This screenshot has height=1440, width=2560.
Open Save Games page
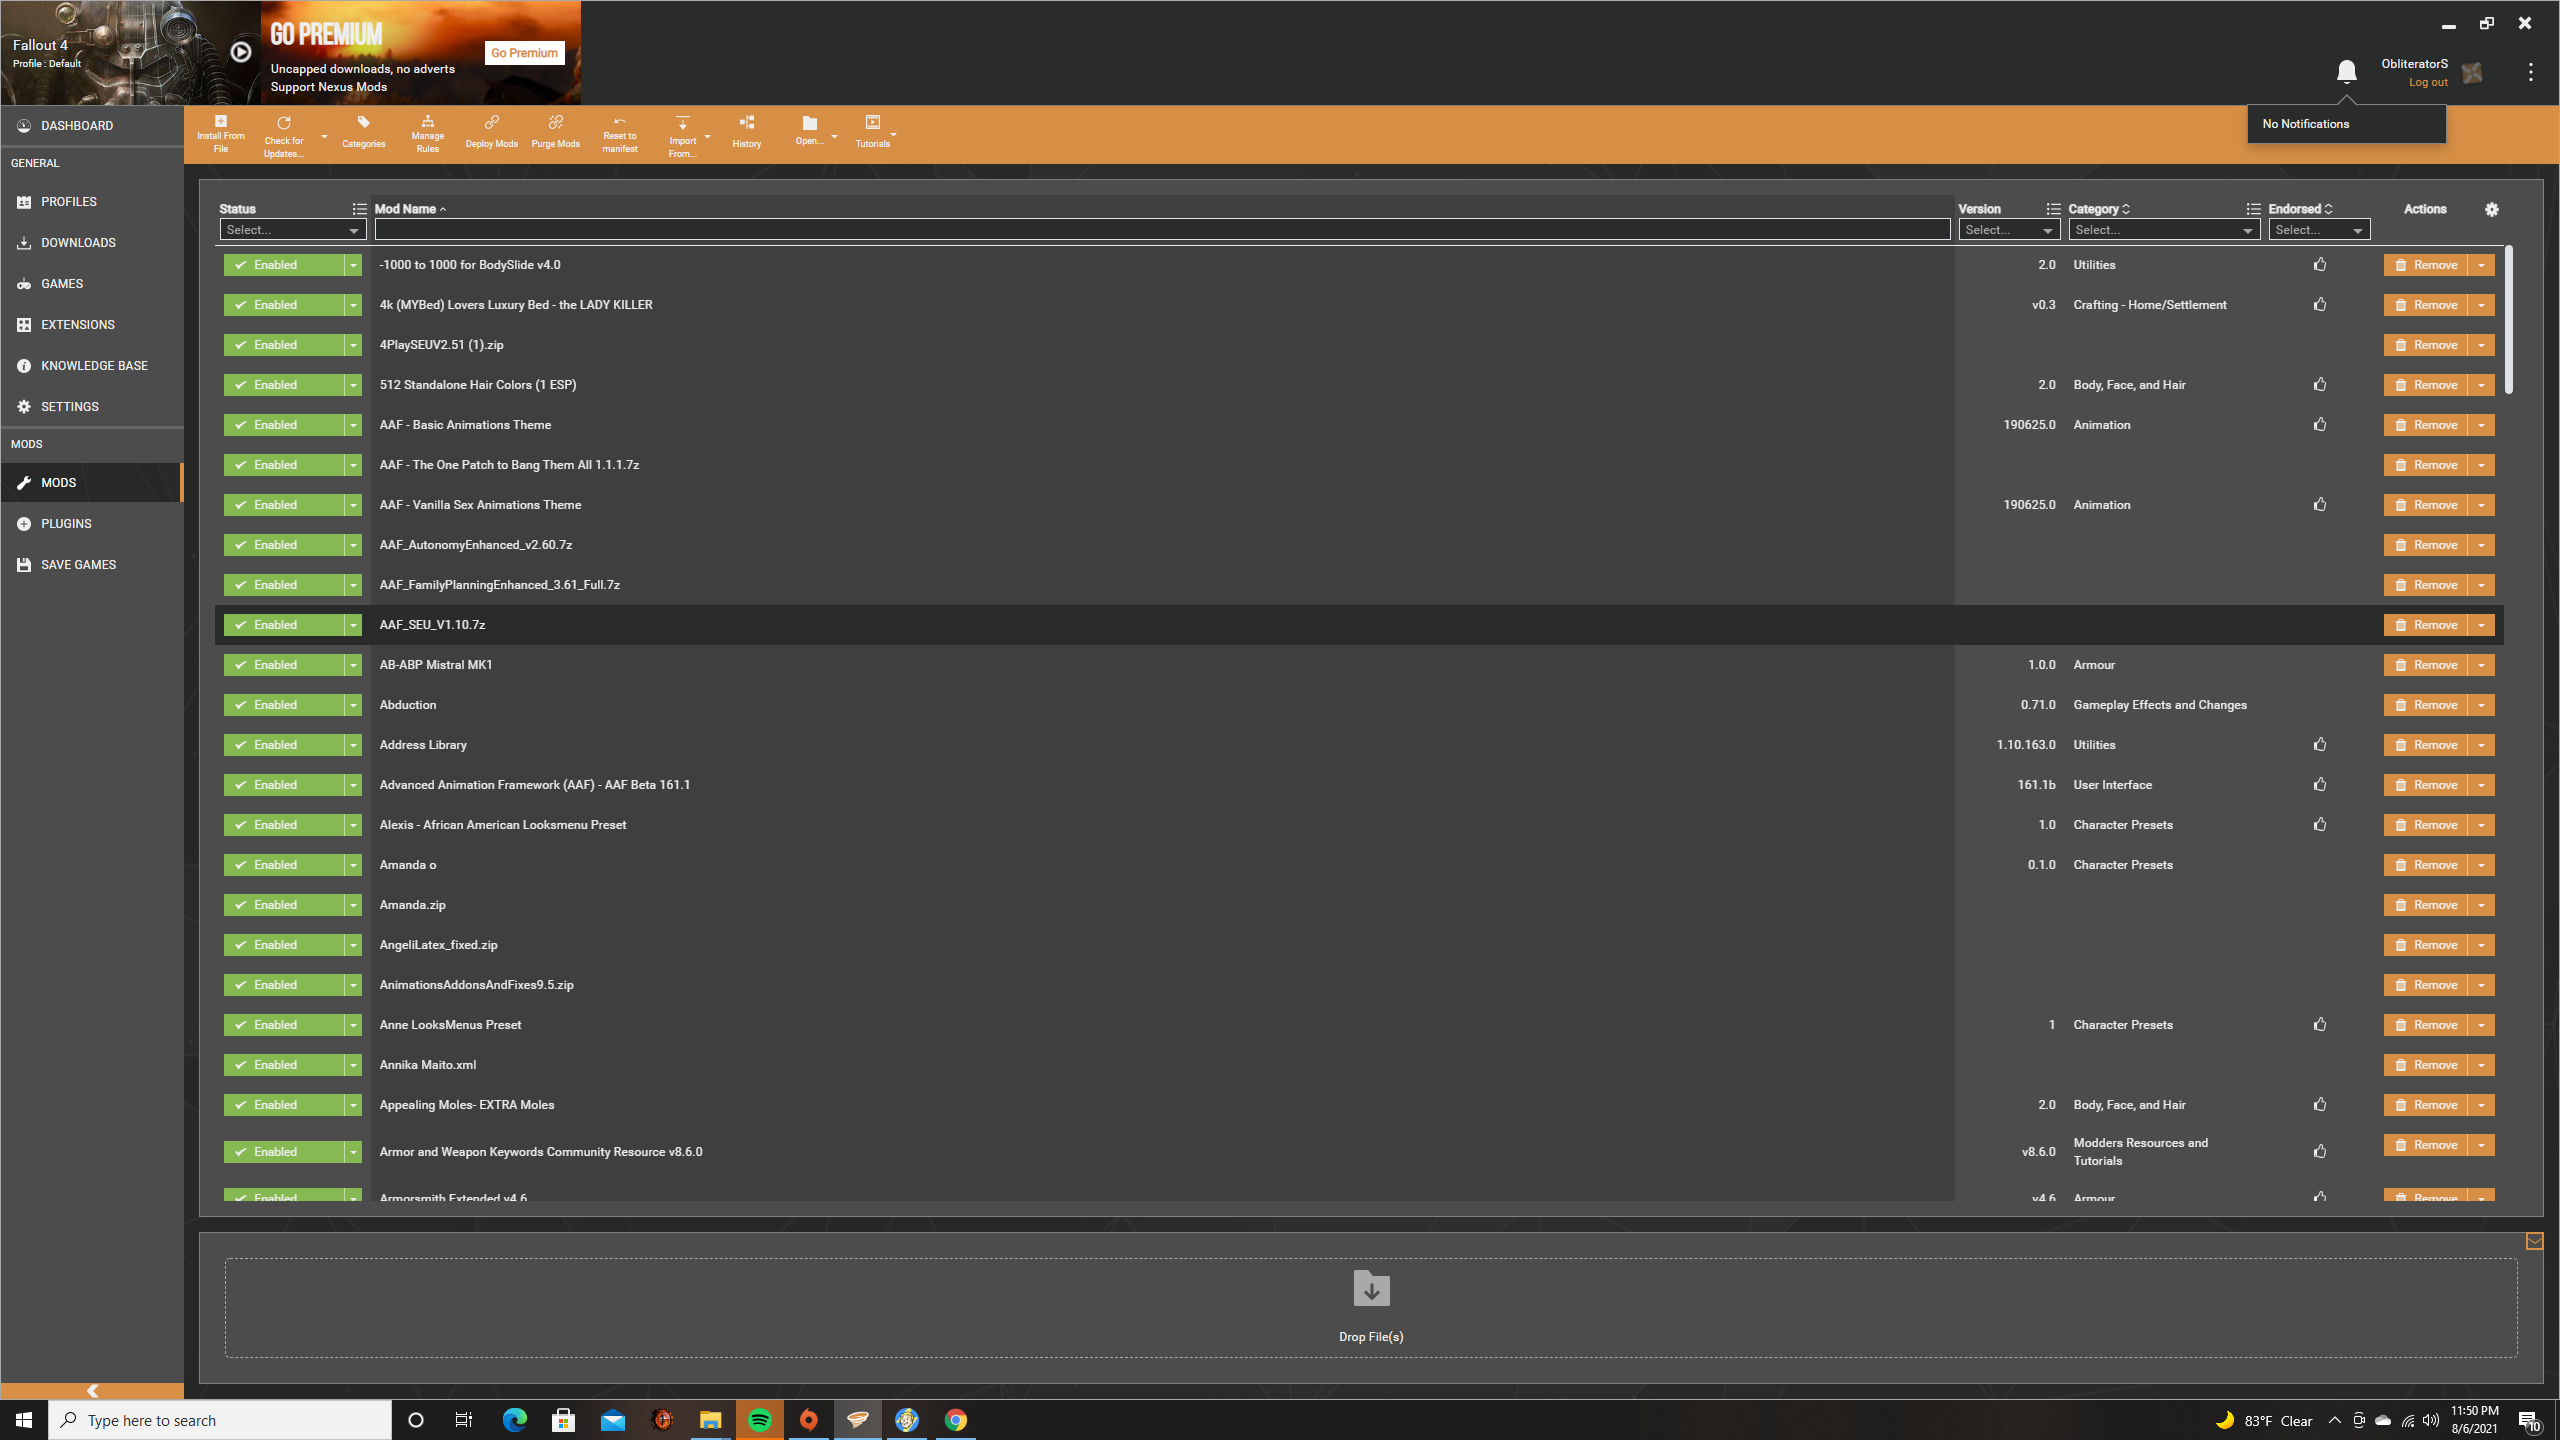[92, 564]
